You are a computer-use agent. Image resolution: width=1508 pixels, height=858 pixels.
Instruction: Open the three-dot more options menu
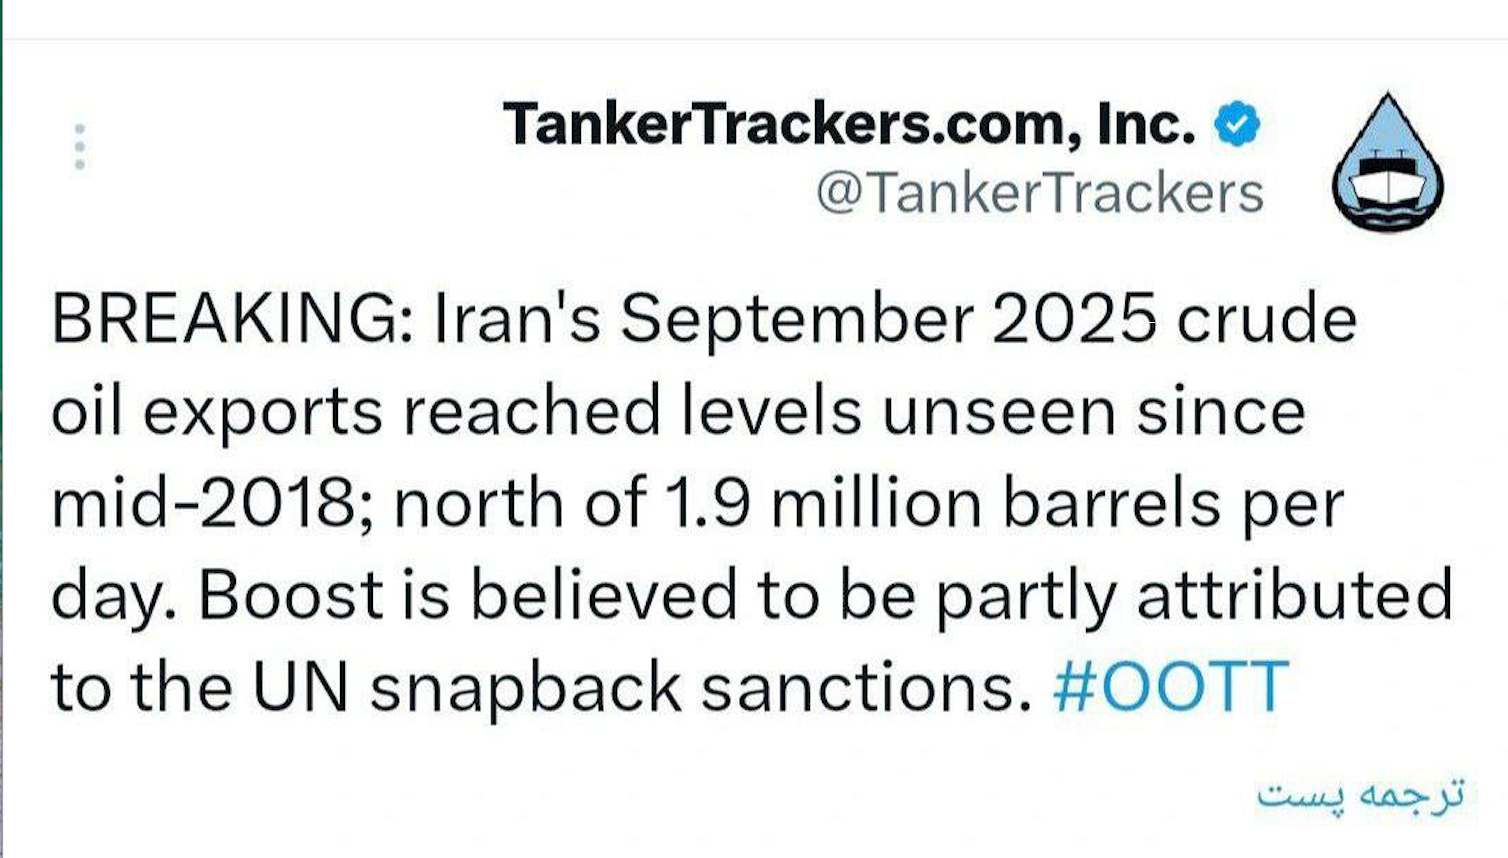[x=80, y=147]
